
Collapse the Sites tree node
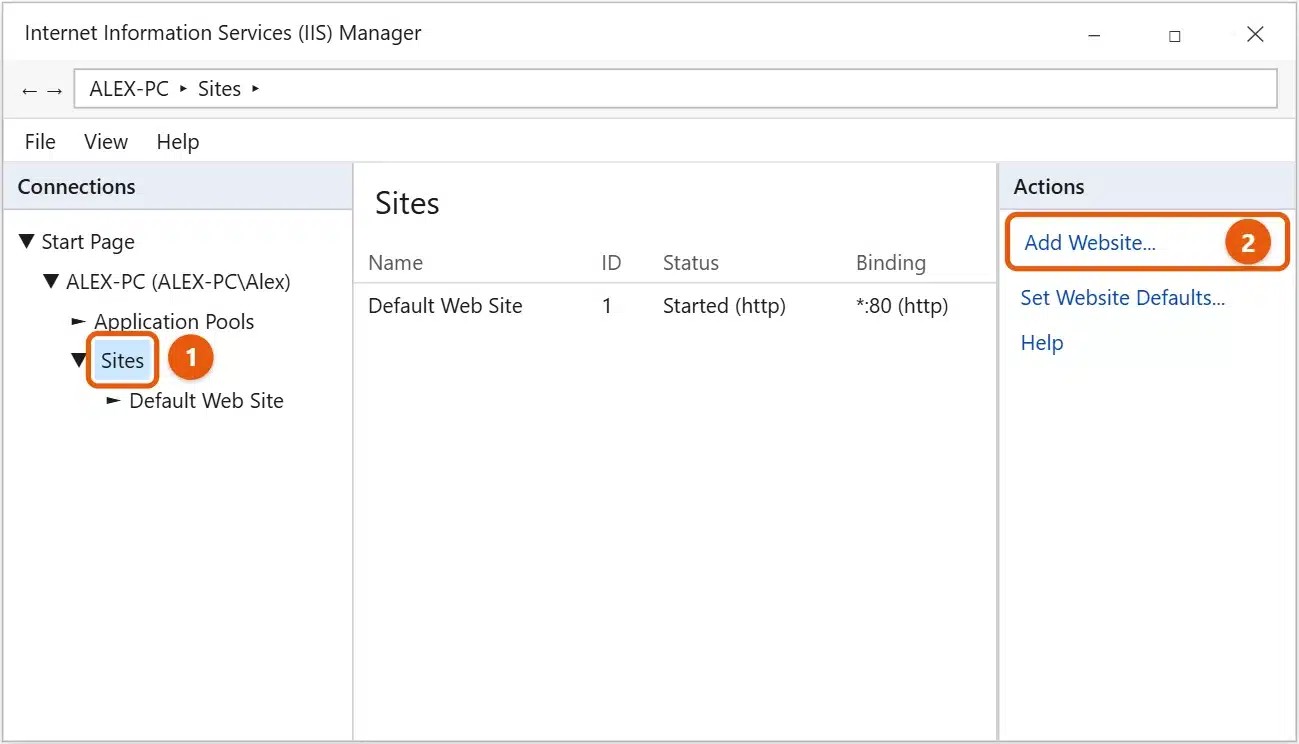[x=79, y=361]
